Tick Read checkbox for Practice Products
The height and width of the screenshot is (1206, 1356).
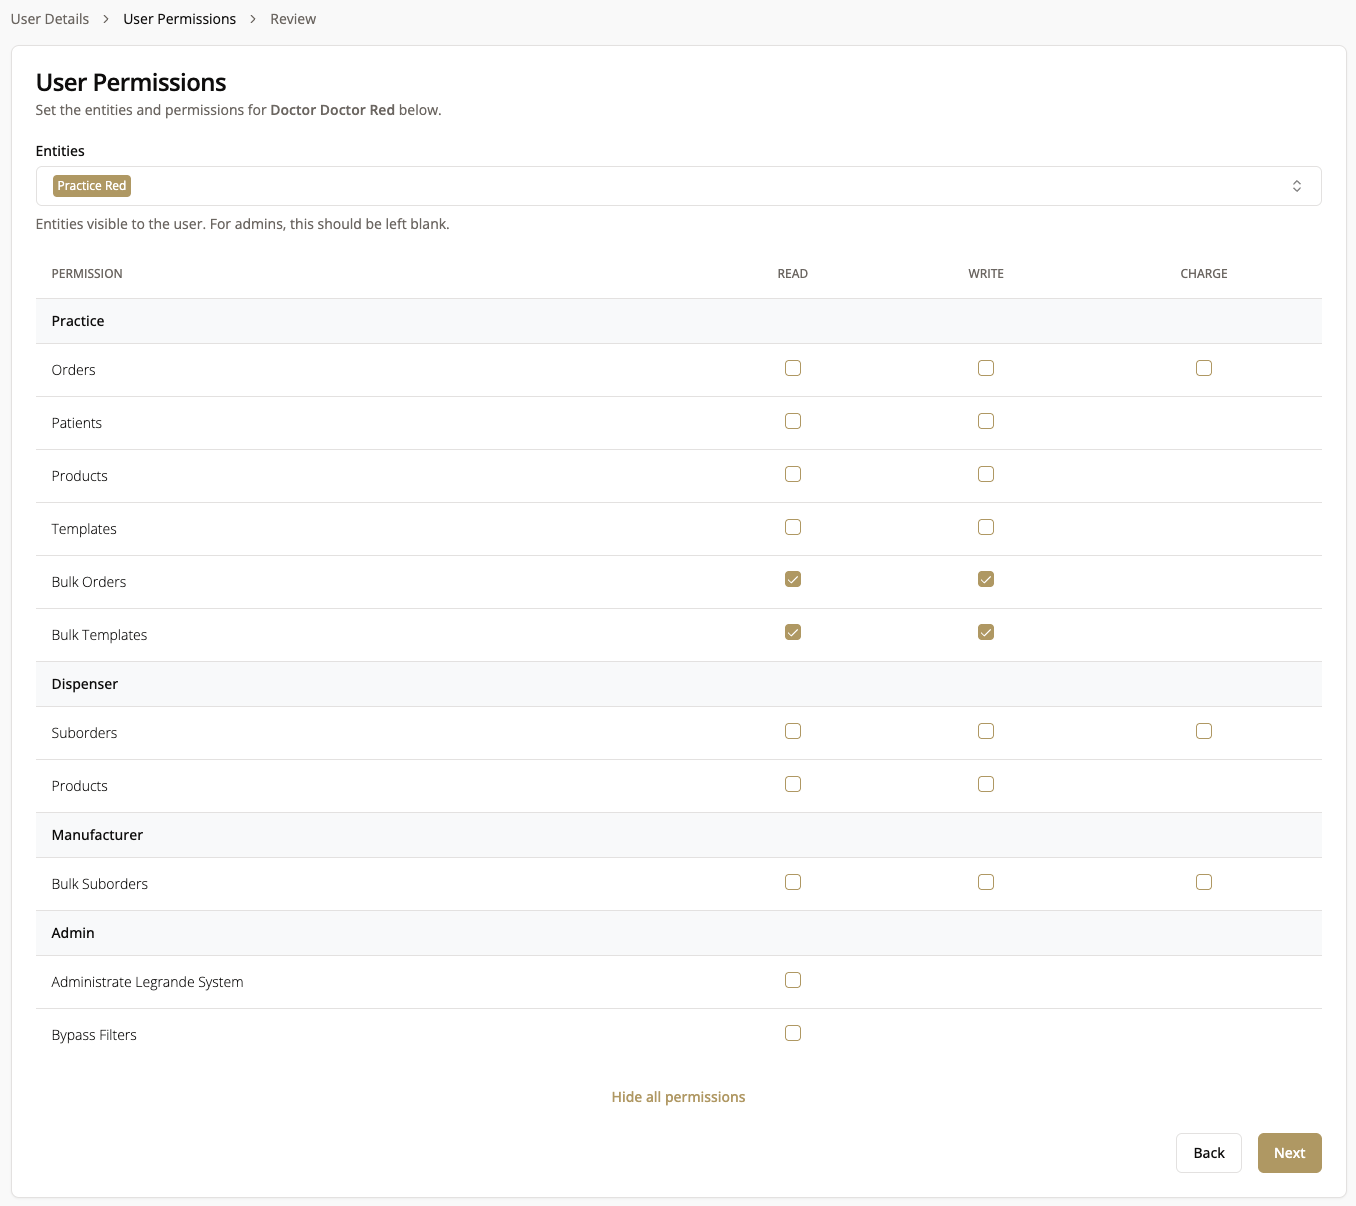793,474
